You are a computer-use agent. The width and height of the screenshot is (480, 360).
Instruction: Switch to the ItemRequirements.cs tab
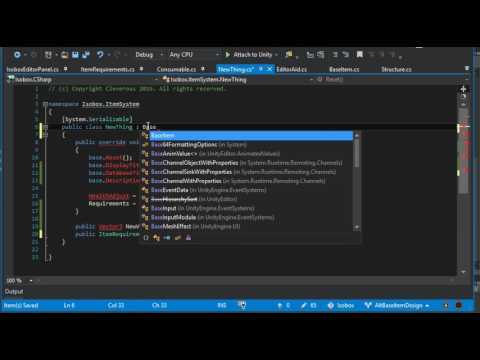click(107, 69)
